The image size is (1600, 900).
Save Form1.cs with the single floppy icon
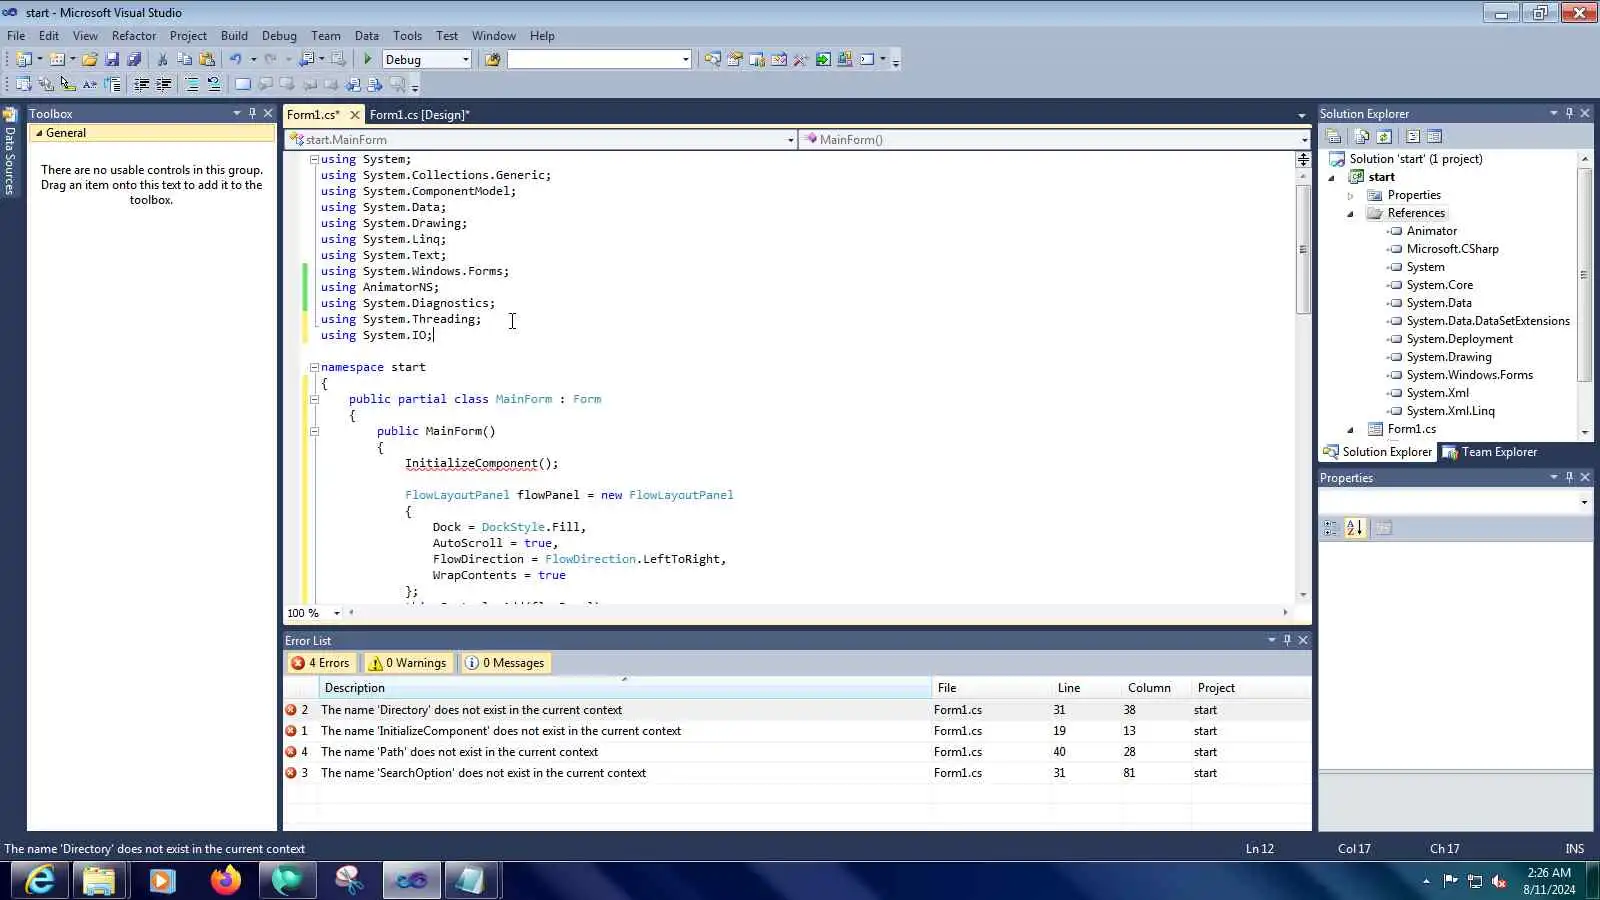(x=112, y=60)
